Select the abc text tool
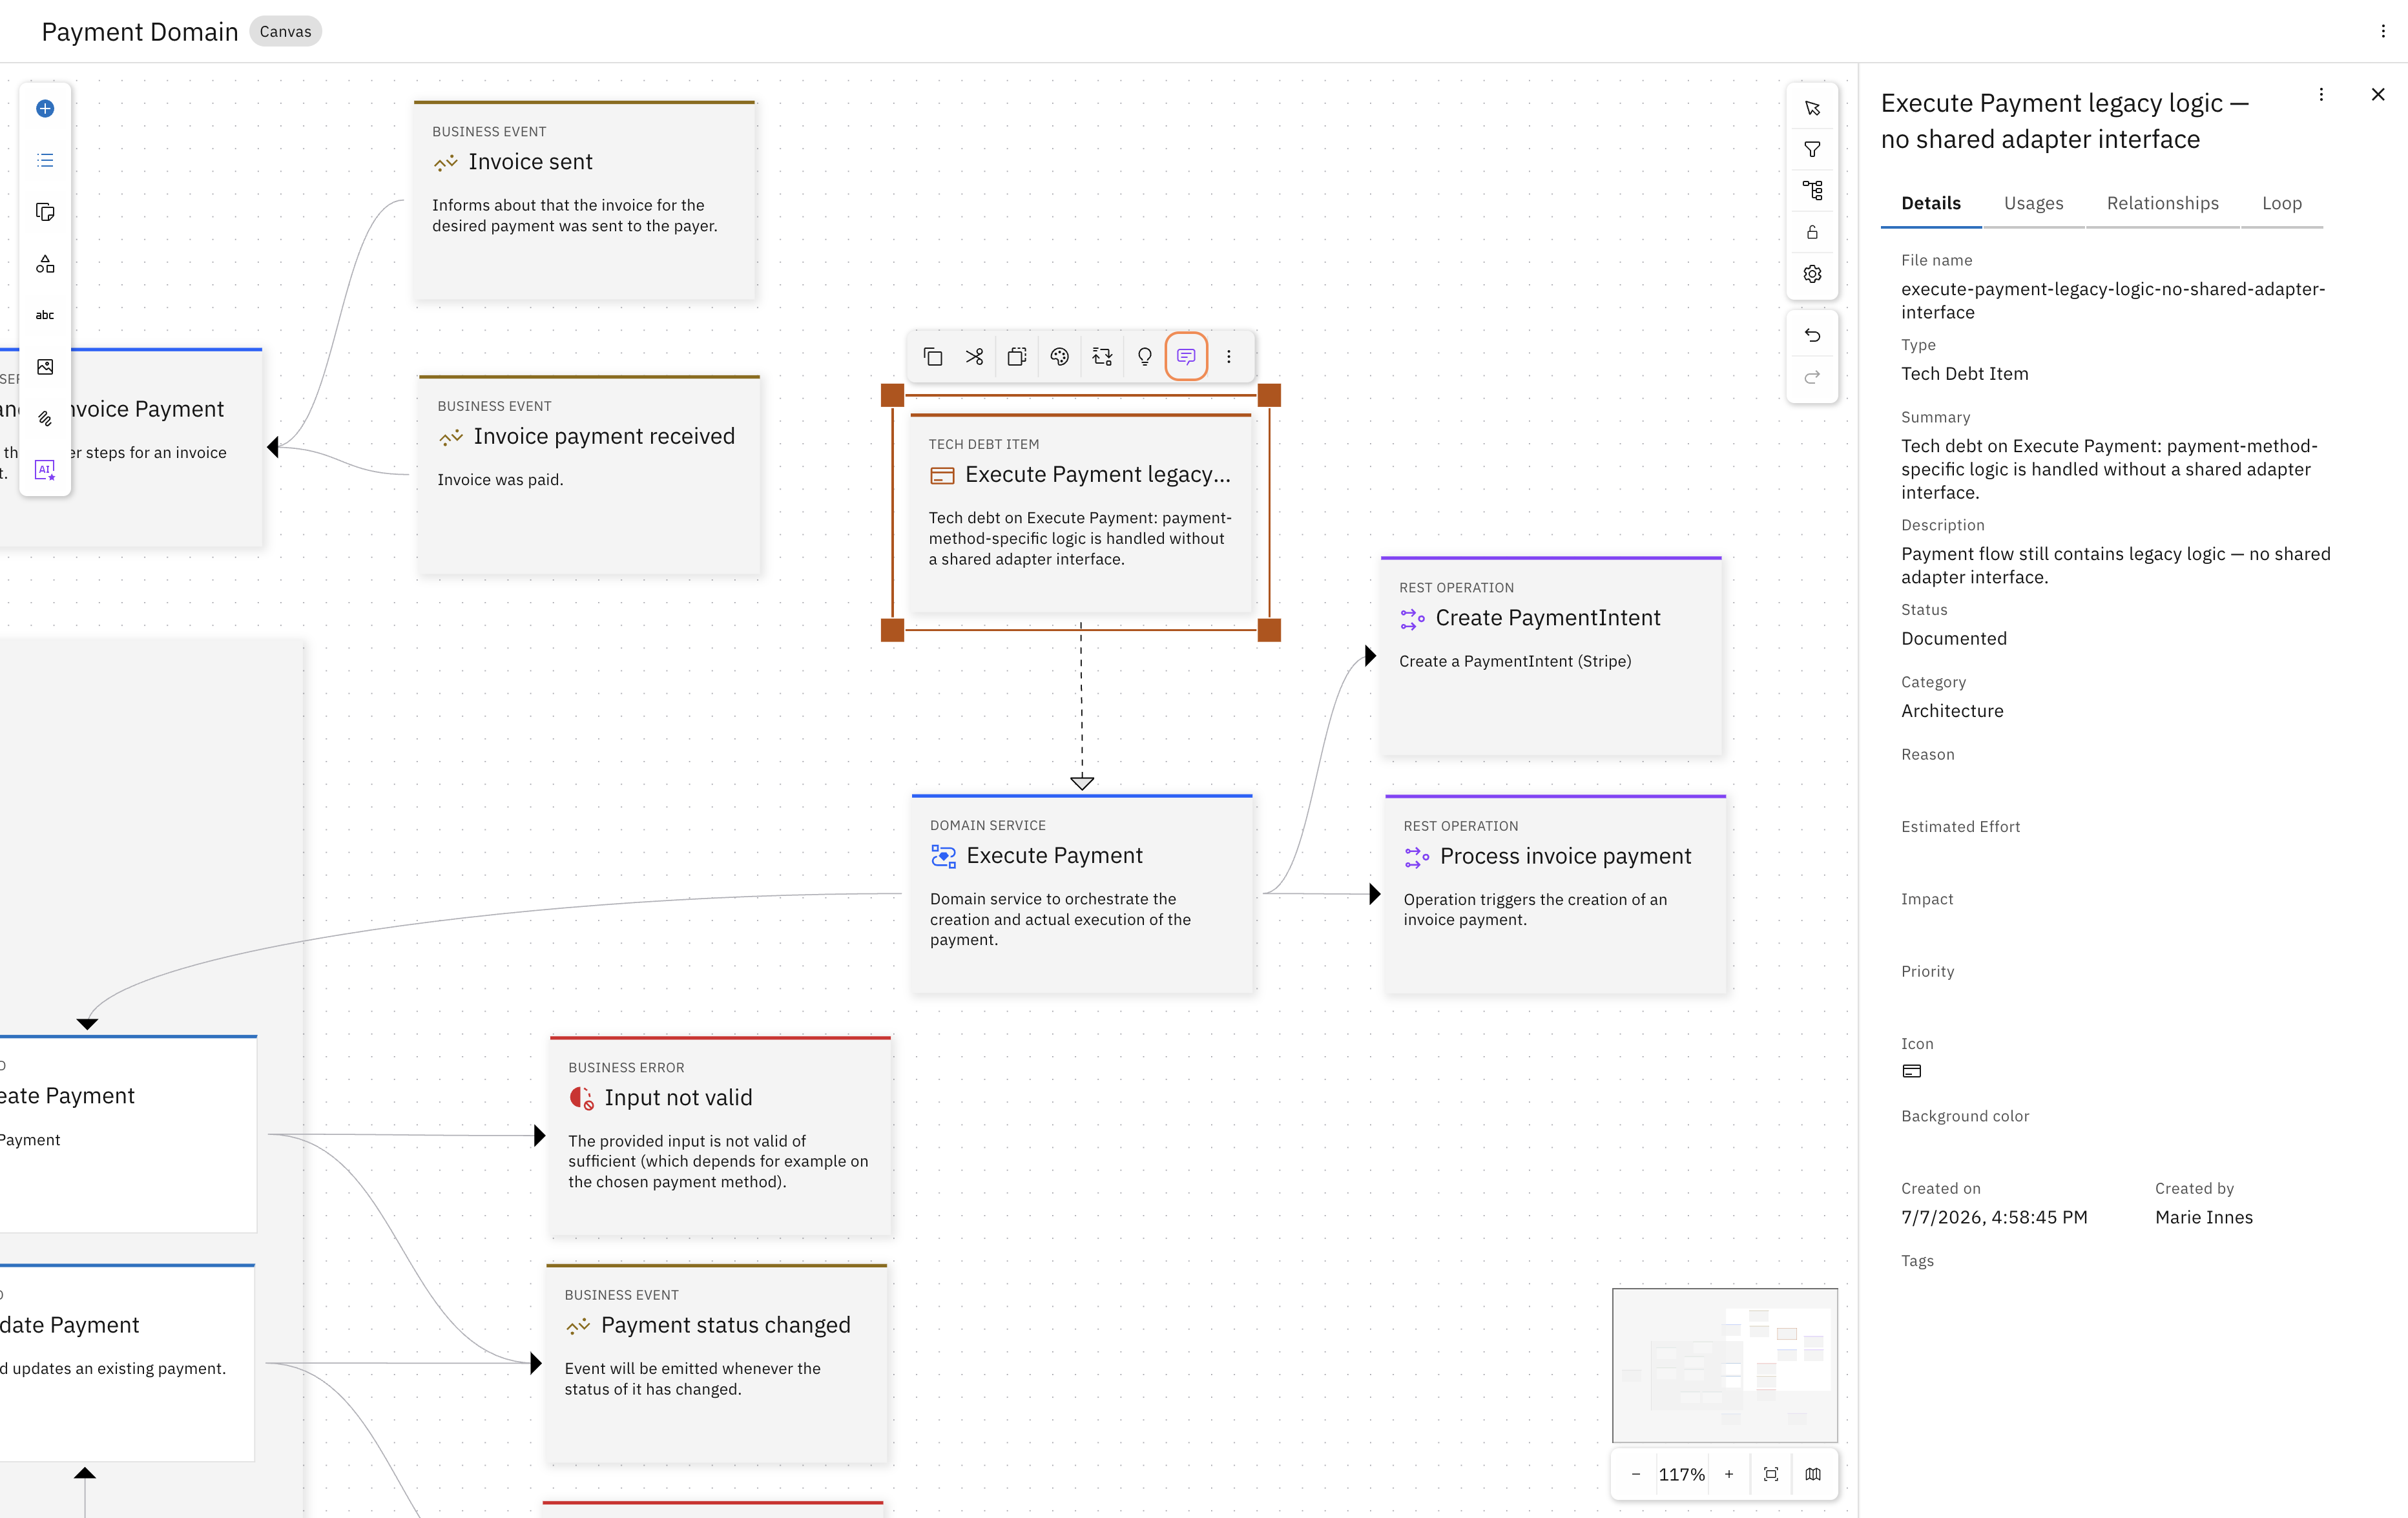The height and width of the screenshot is (1518, 2408). pos(45,315)
